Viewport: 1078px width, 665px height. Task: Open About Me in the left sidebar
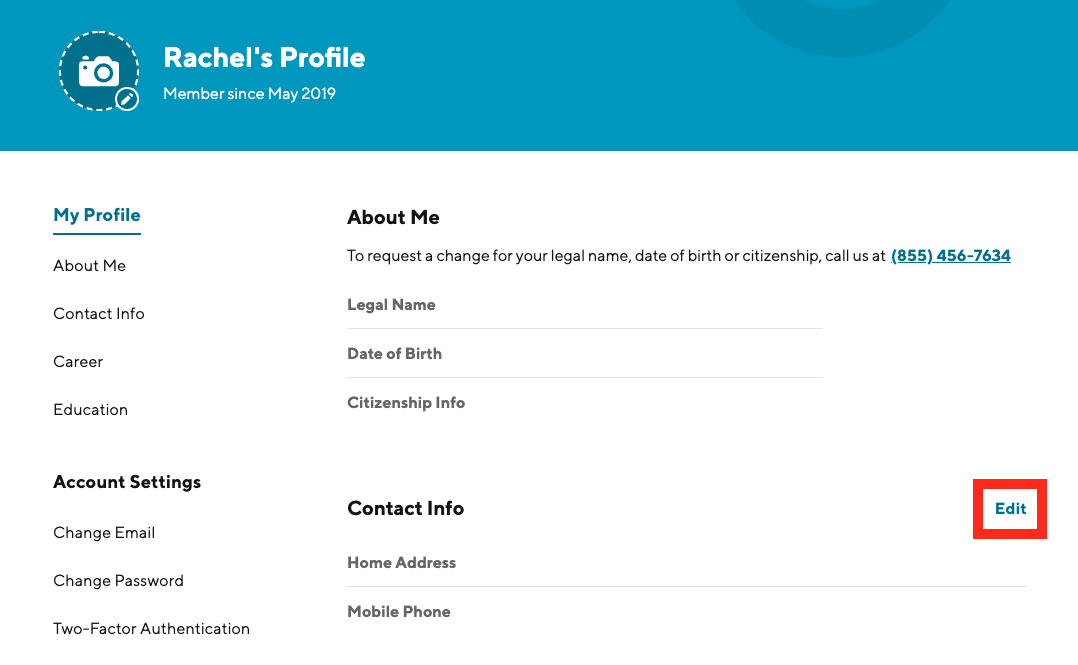pos(90,266)
